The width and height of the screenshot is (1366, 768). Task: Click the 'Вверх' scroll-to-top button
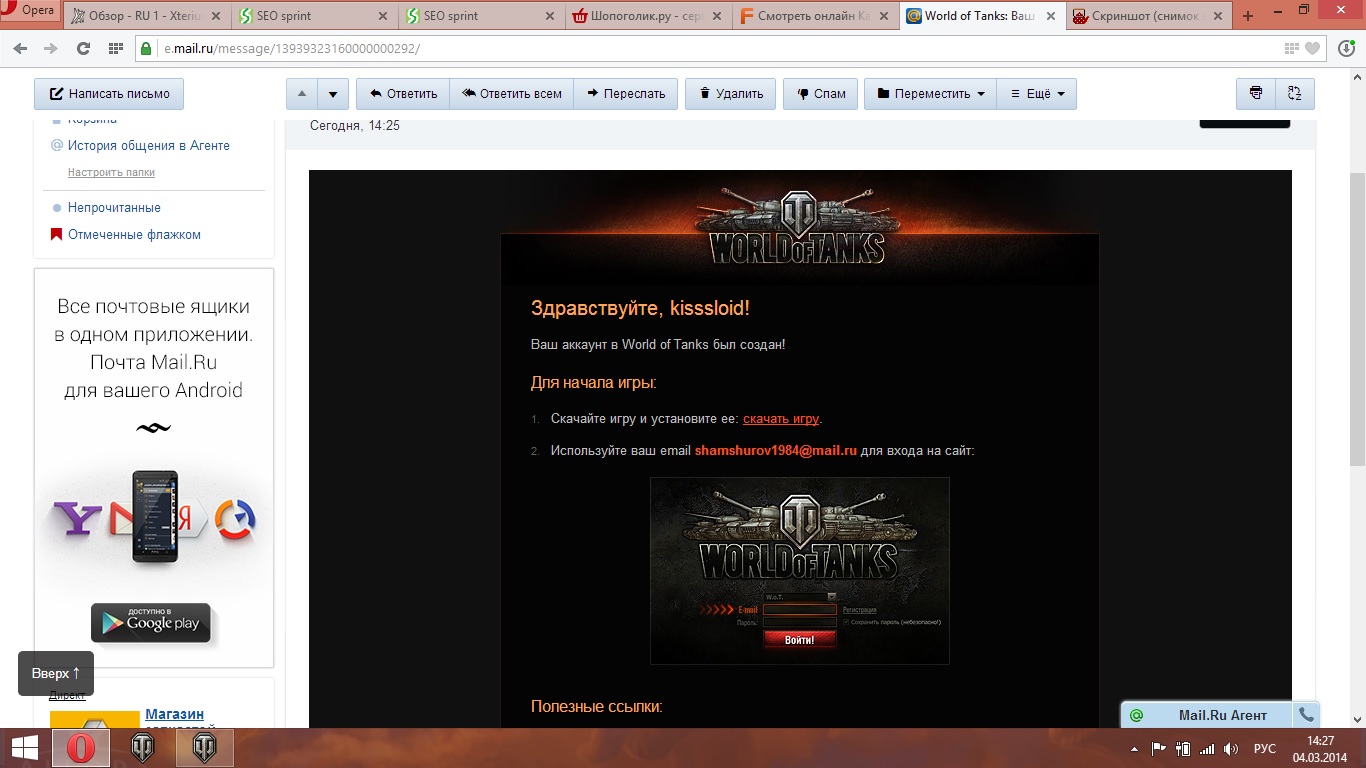[56, 674]
